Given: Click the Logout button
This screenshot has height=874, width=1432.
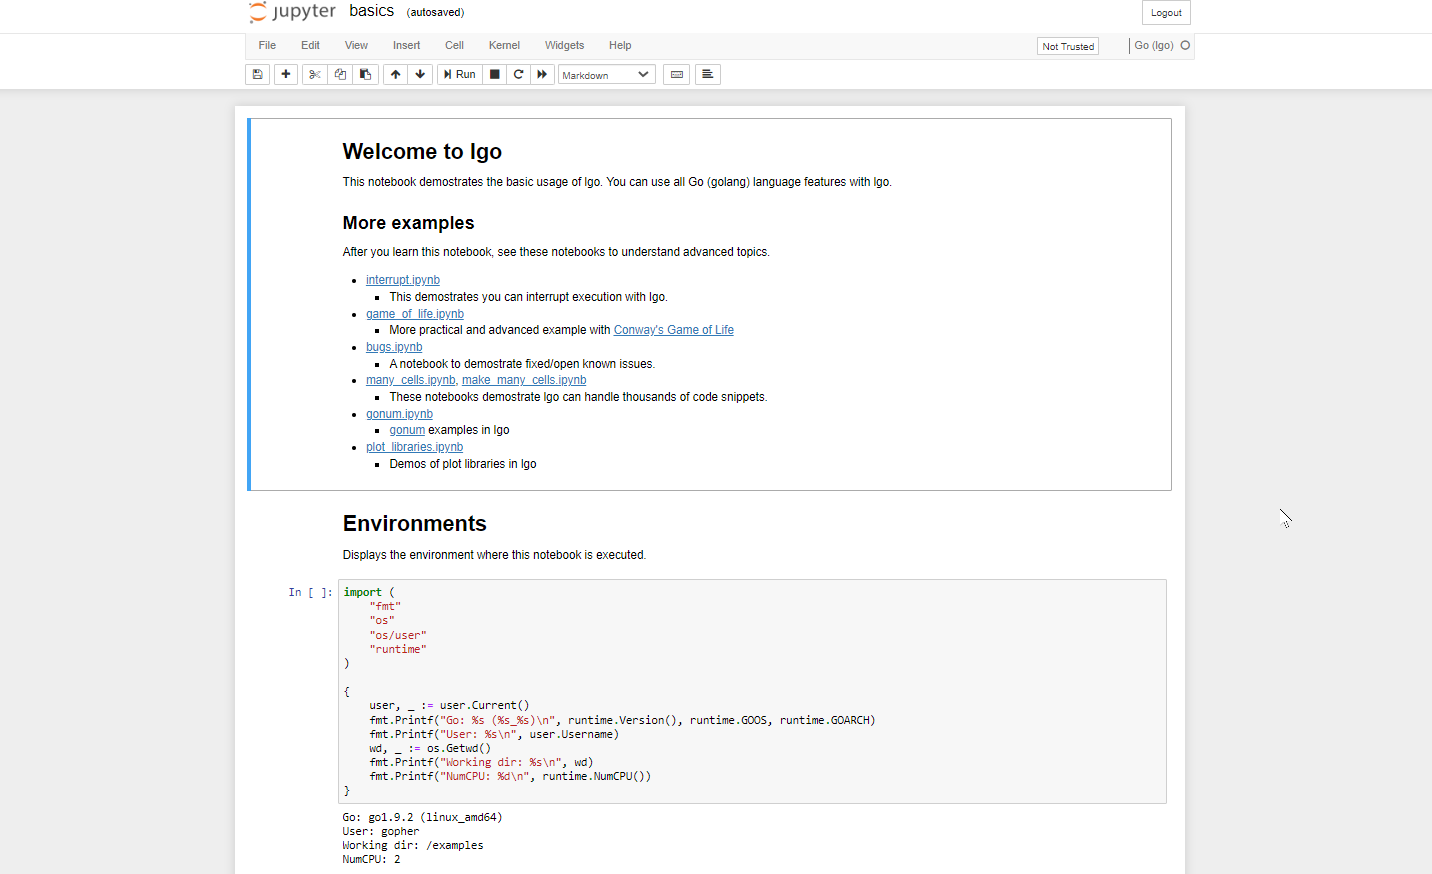Looking at the screenshot, I should pos(1166,13).
